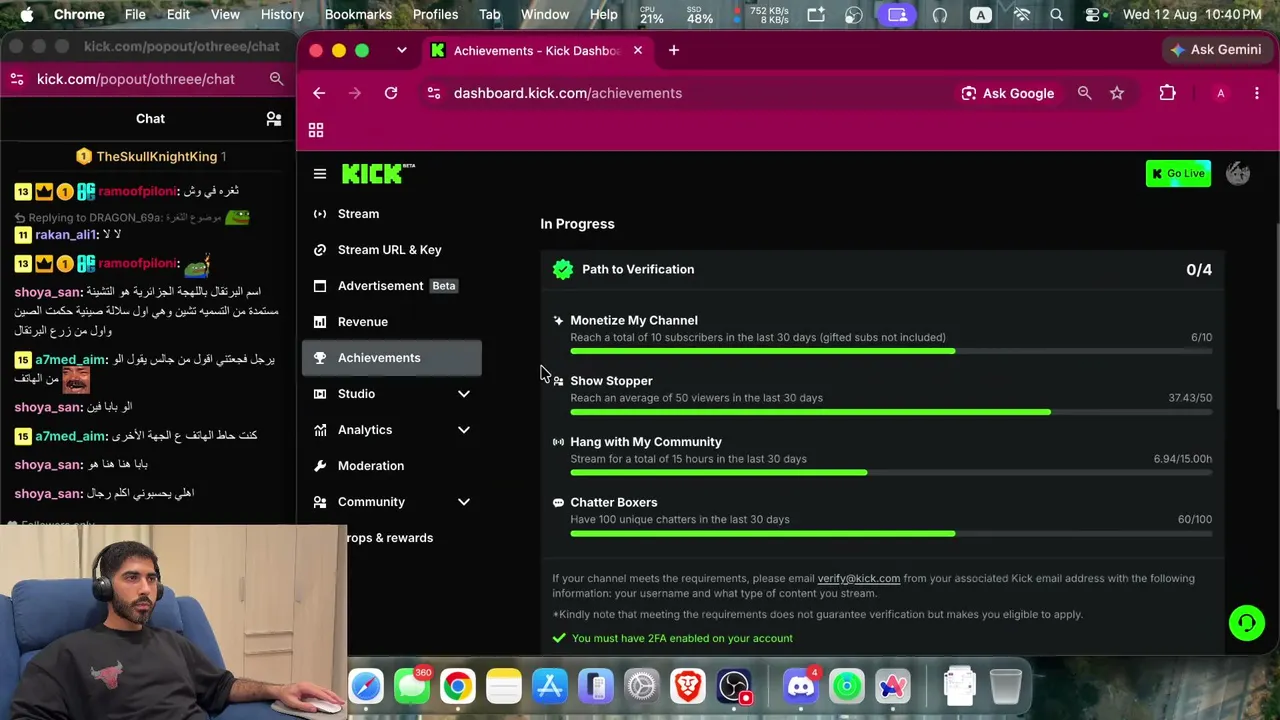Bookmark this page with the star icon
Image resolution: width=1280 pixels, height=720 pixels.
click(1117, 93)
